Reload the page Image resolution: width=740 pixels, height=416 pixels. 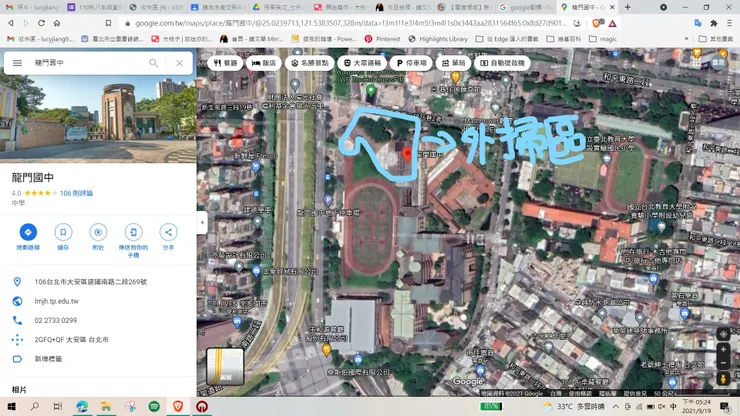coord(42,23)
